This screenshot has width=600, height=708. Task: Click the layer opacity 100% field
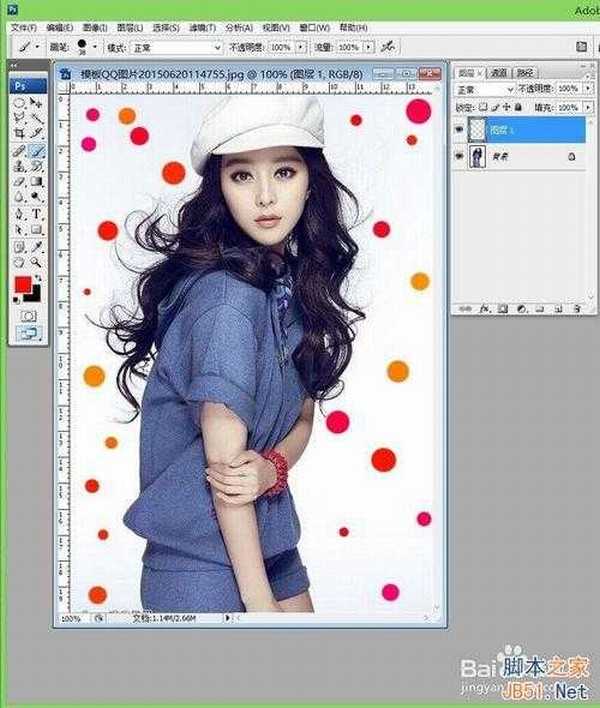[567, 90]
